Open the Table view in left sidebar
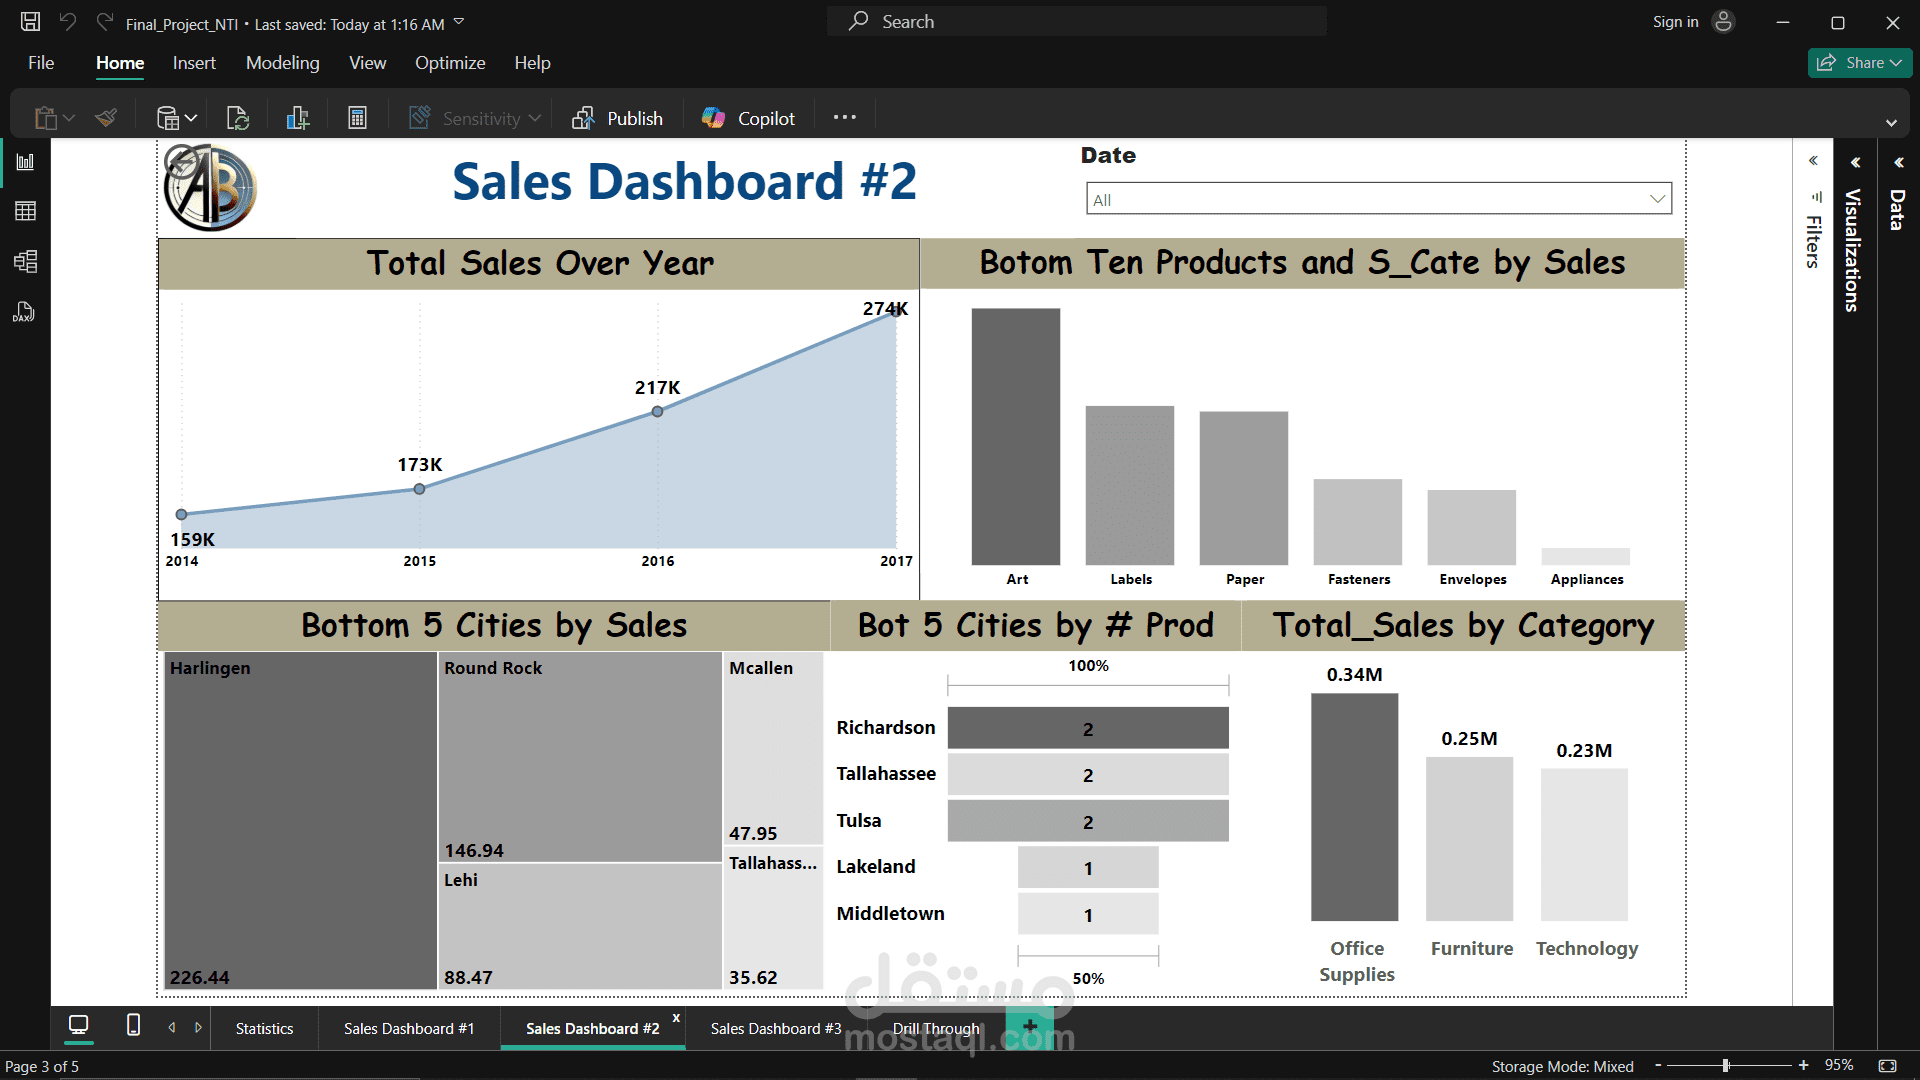Viewport: 1920px width, 1080px height. [x=25, y=211]
